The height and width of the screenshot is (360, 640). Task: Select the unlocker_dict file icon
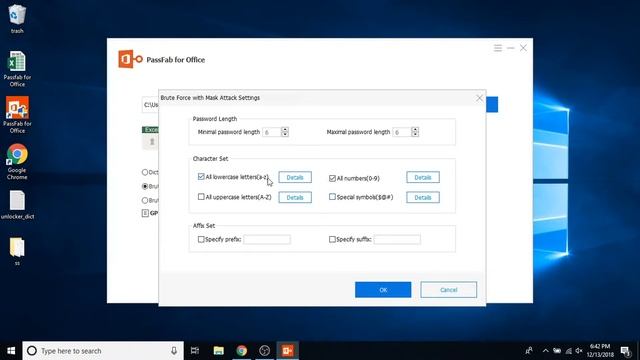[x=17, y=205]
